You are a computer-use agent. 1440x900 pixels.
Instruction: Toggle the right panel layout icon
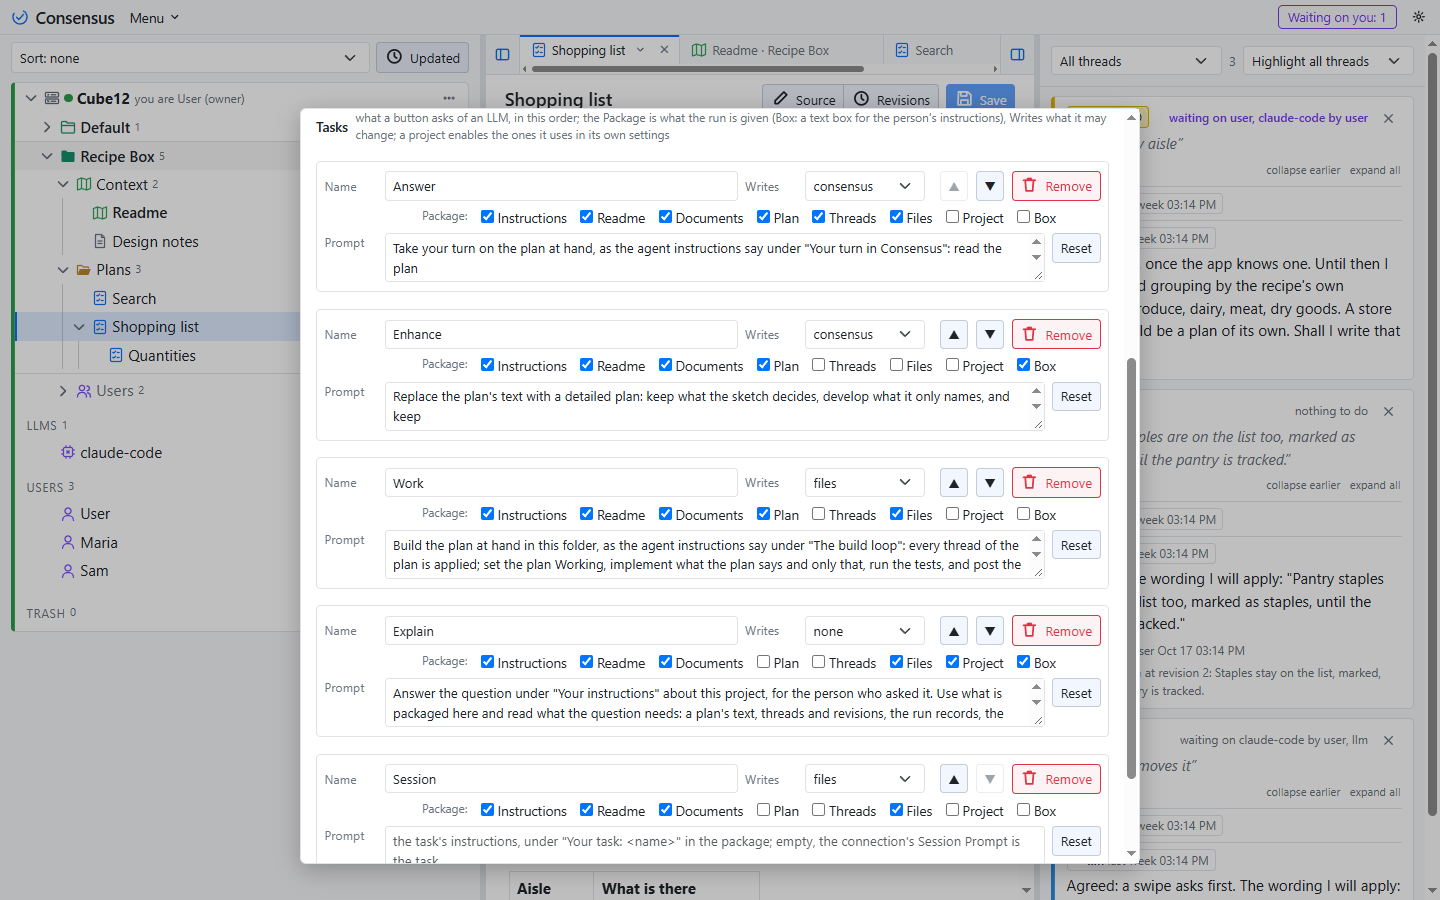click(1018, 55)
